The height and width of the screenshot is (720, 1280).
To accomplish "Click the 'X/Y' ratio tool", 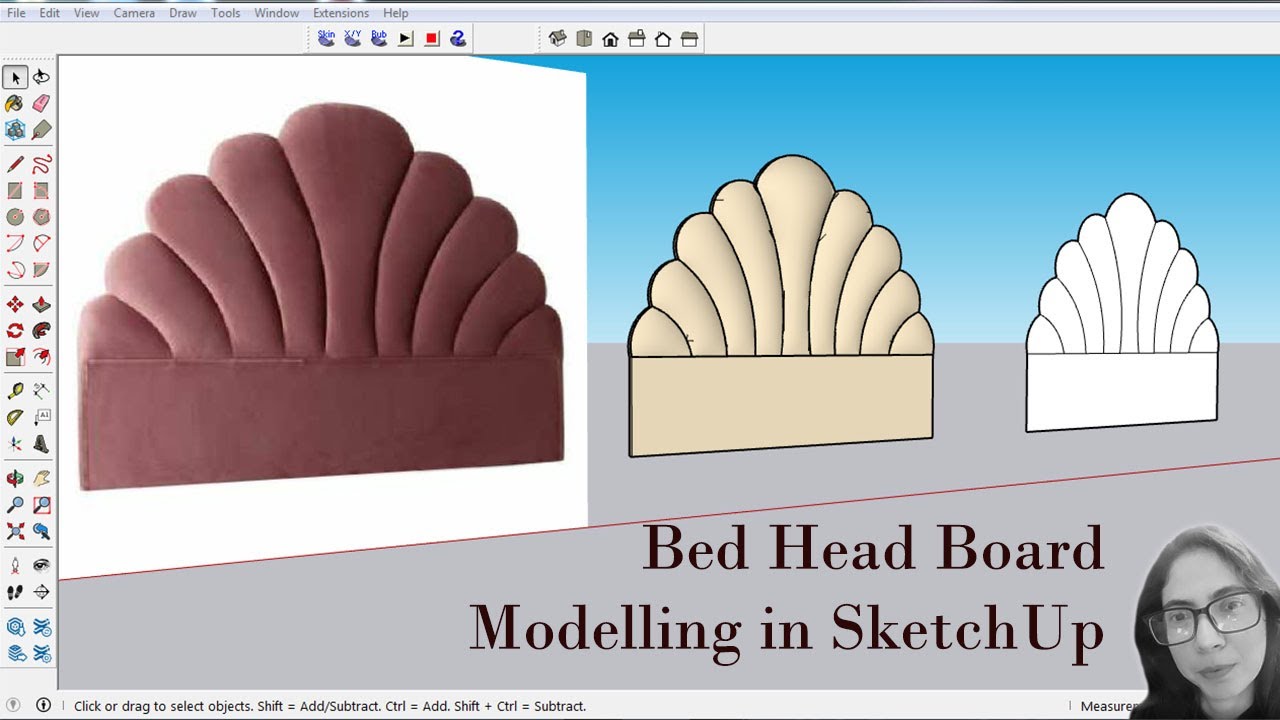I will 352,38.
